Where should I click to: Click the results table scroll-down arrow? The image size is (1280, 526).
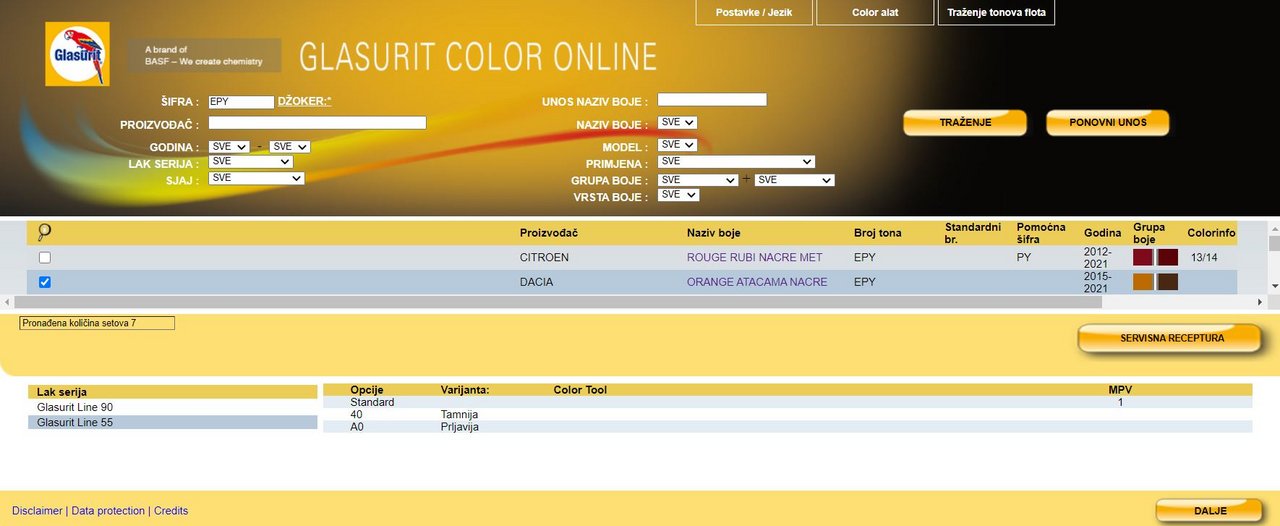tap(1273, 287)
